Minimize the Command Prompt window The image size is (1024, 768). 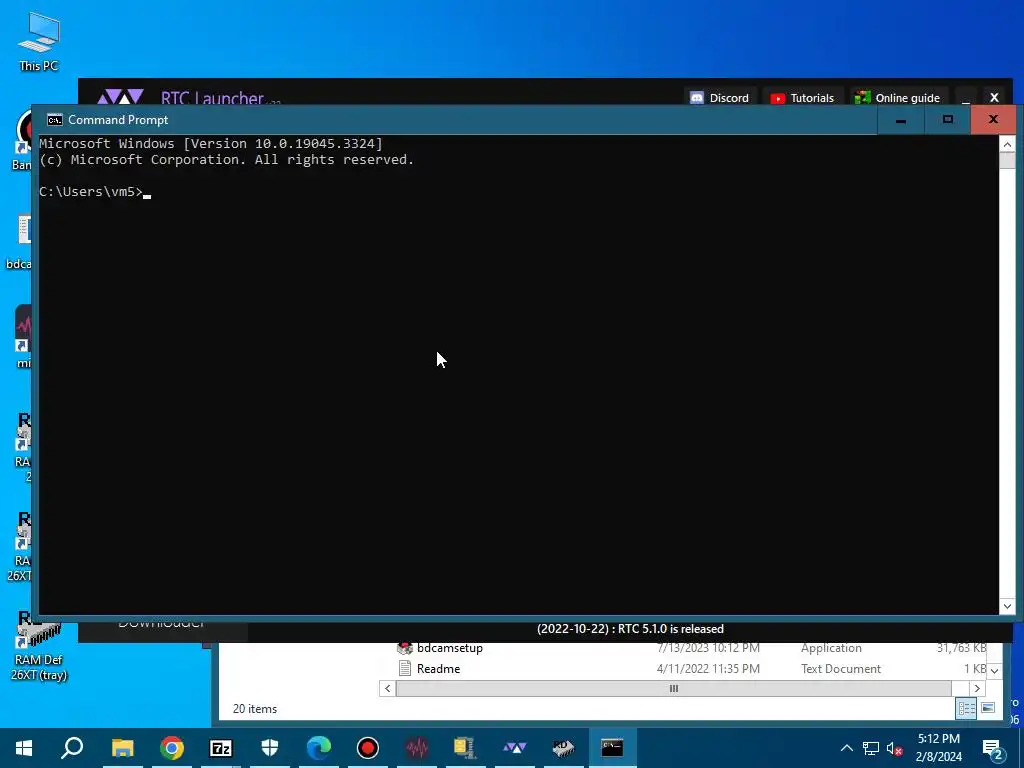tap(901, 120)
